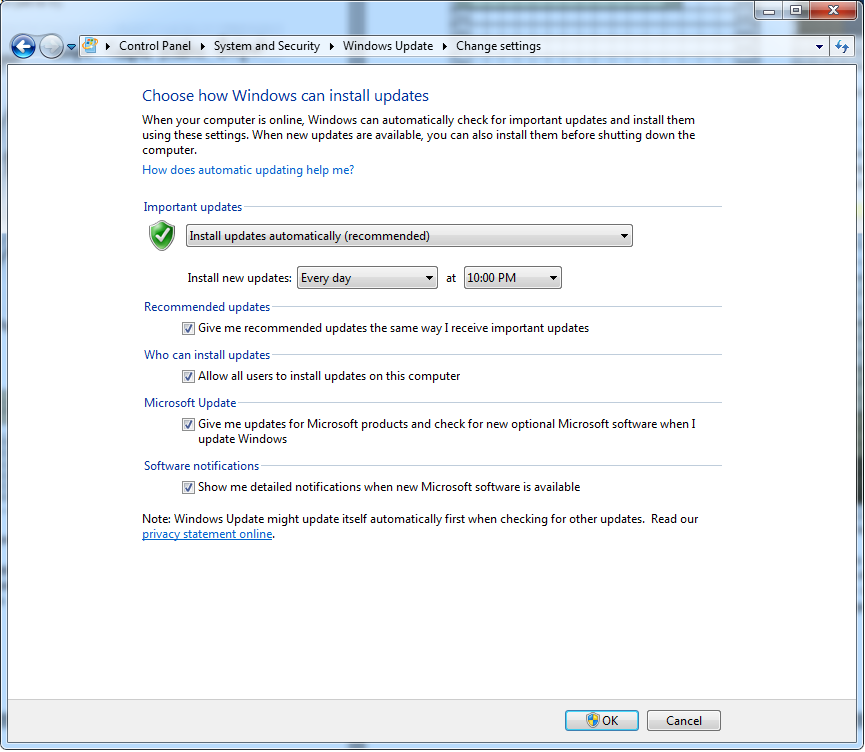Toggle 'Show me detailed notifications' checkbox
This screenshot has height=752, width=865.
(x=188, y=487)
